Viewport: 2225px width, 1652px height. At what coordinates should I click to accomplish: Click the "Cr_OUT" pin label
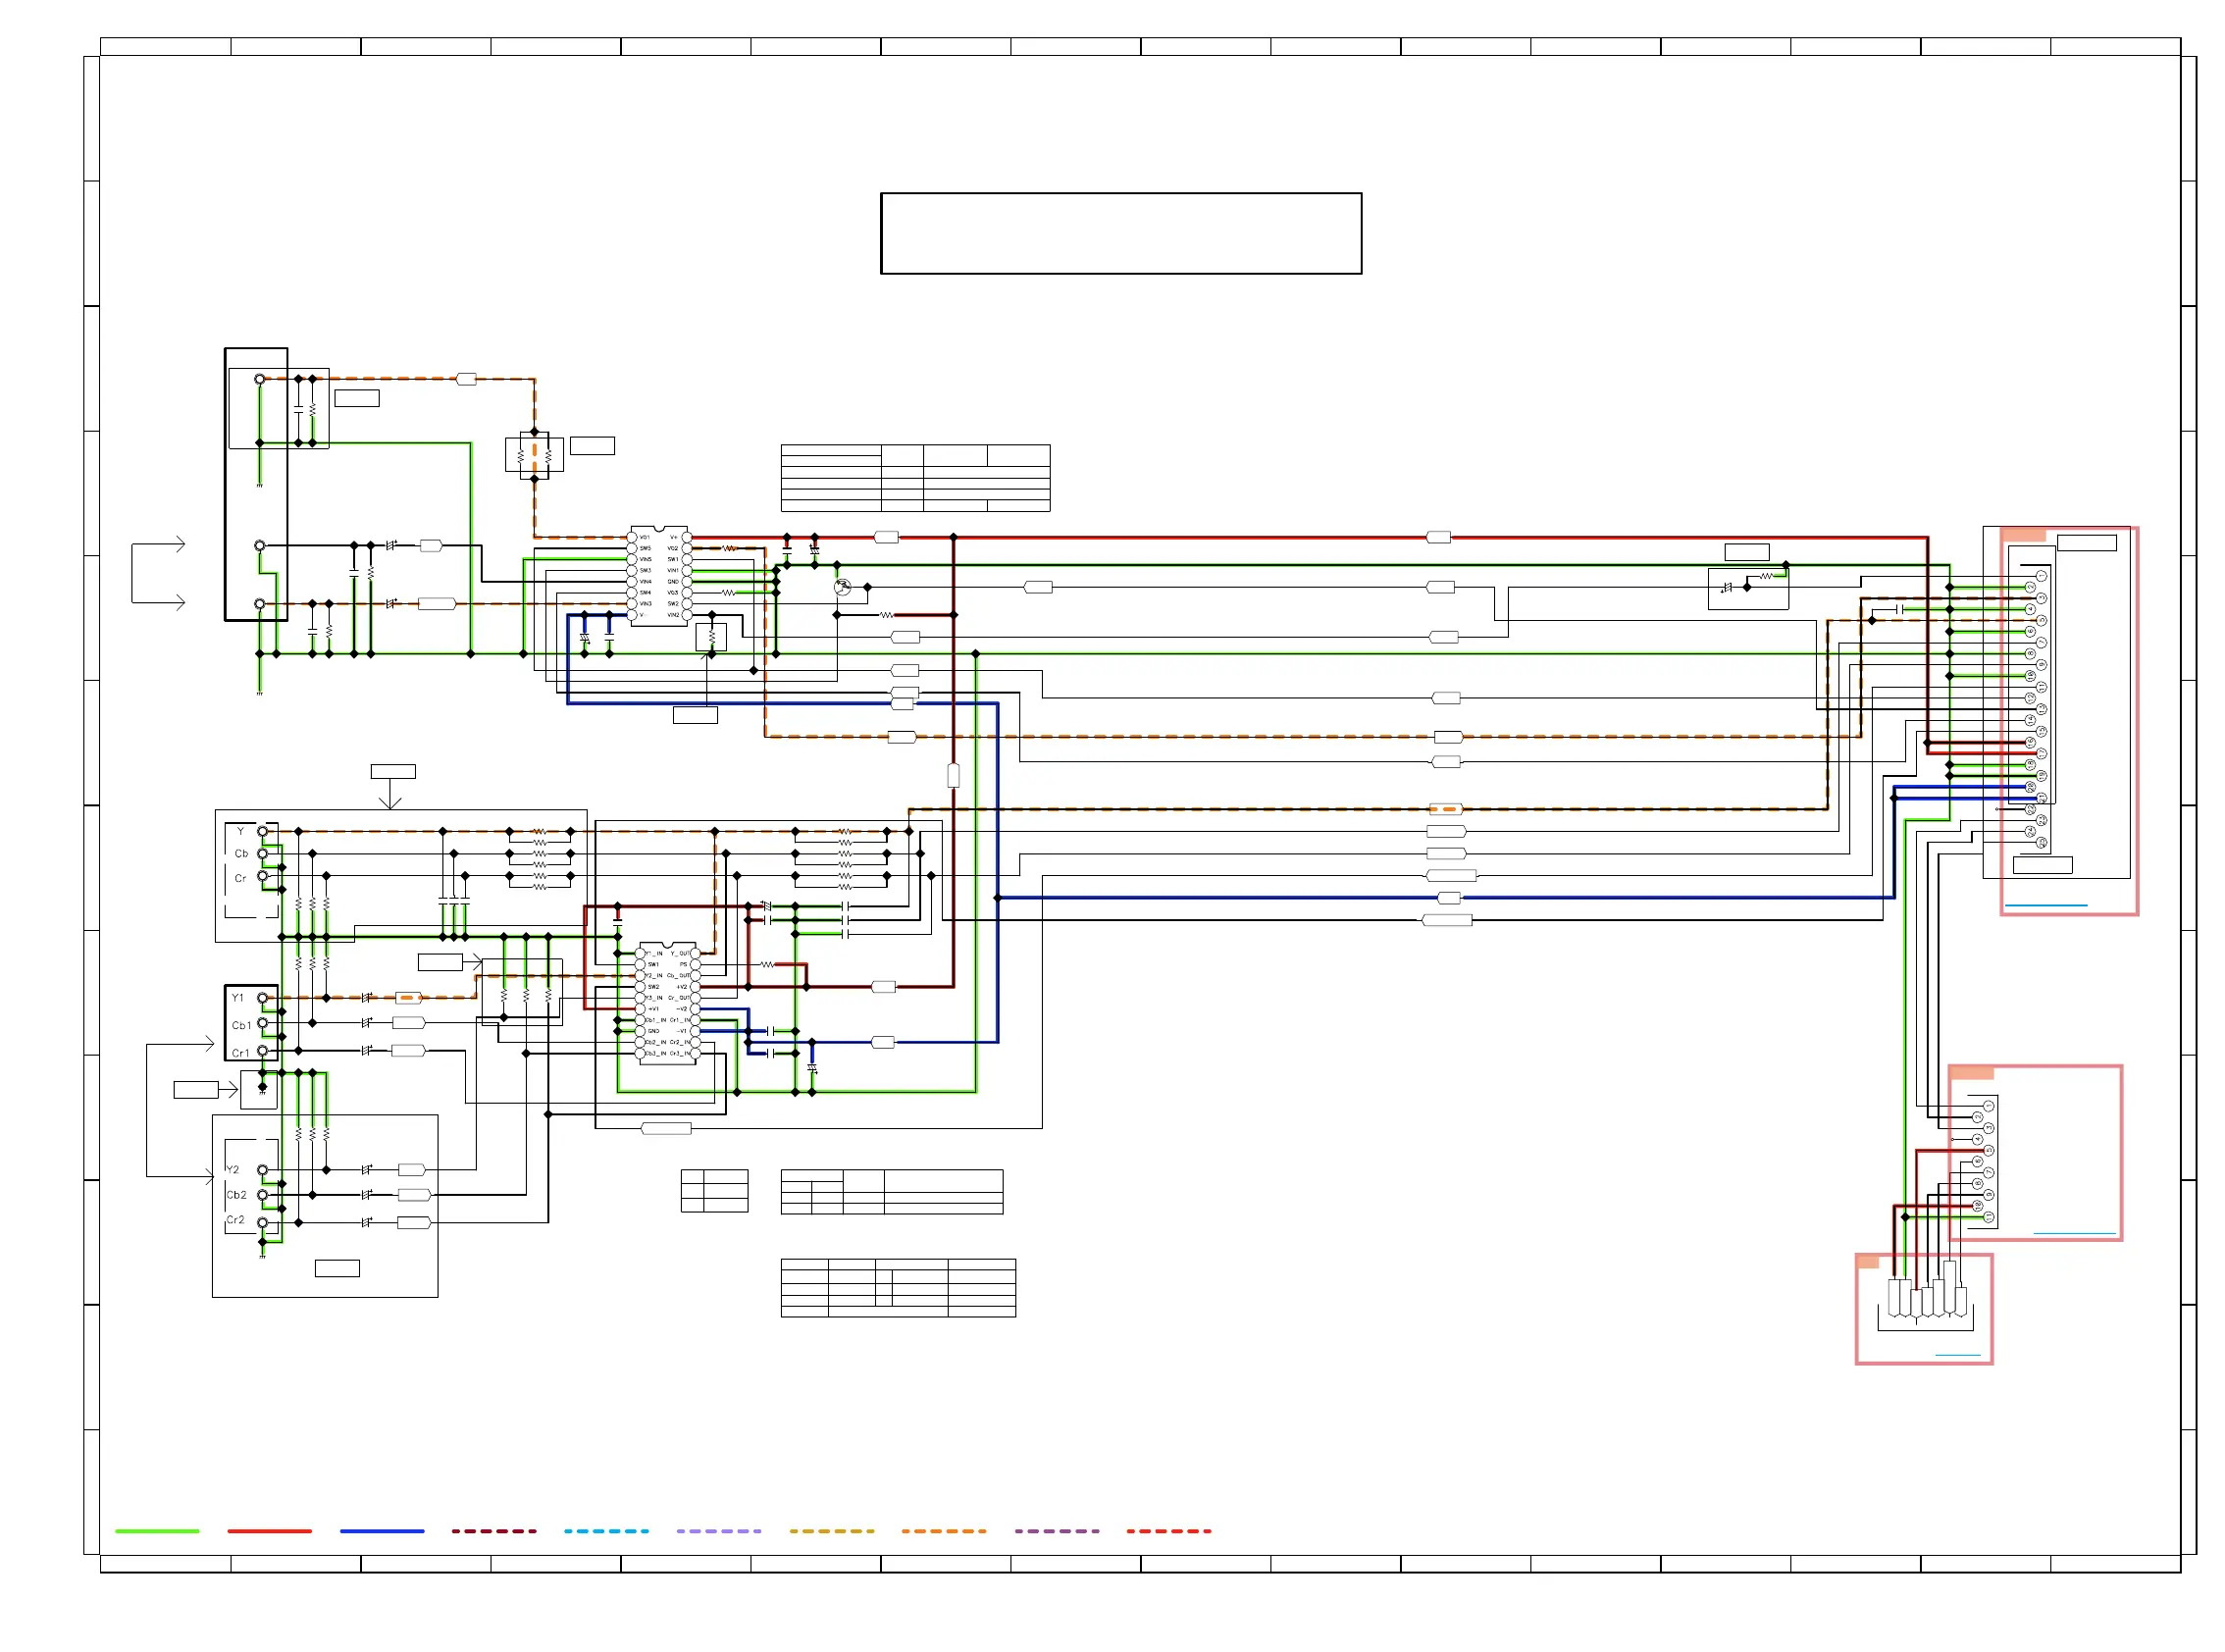tap(680, 998)
